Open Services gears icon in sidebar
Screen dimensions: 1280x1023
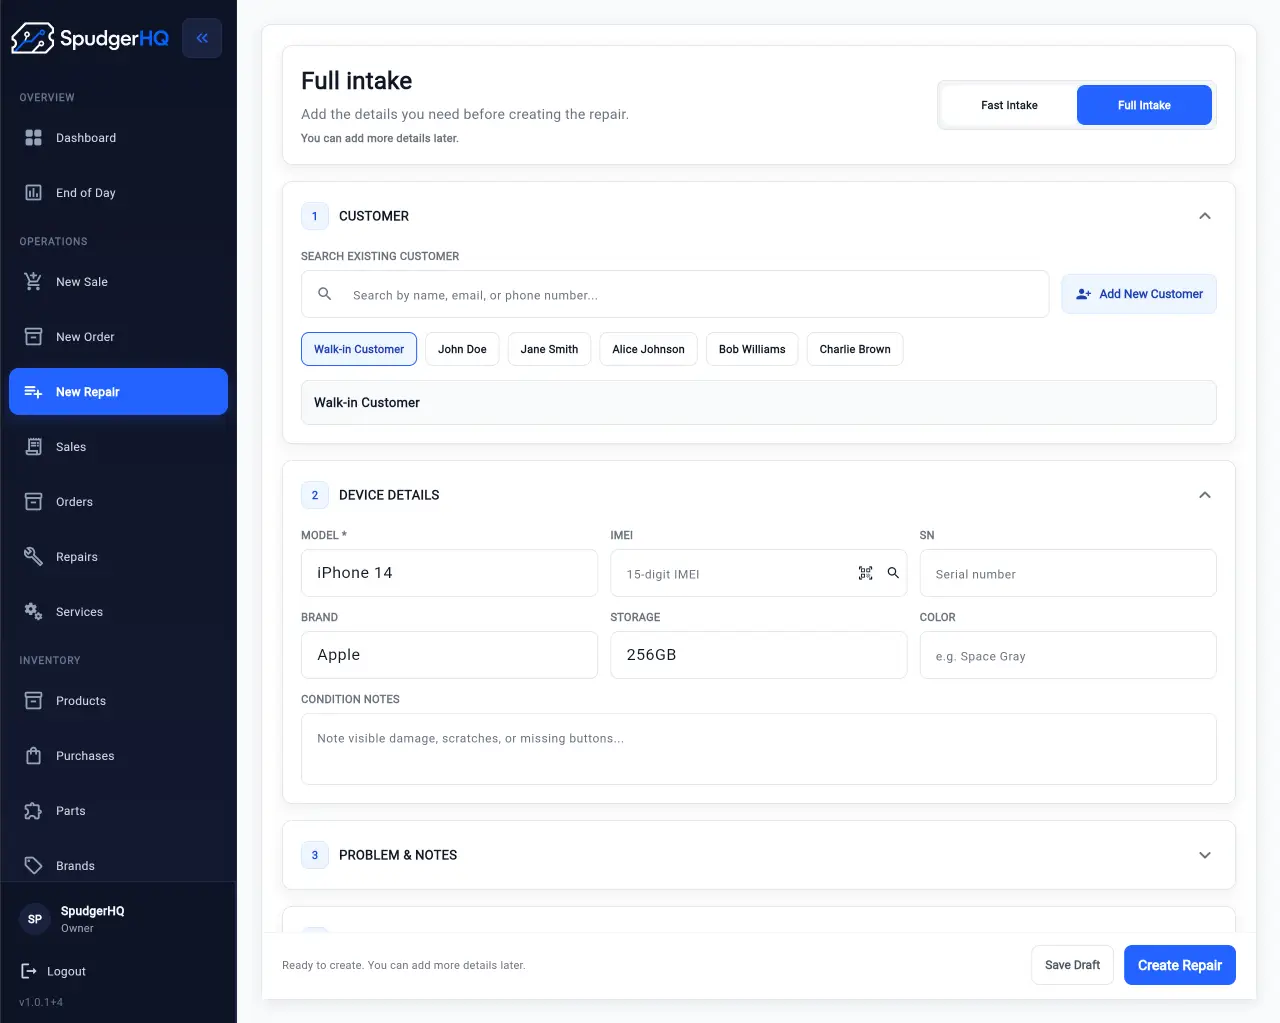[x=33, y=612]
